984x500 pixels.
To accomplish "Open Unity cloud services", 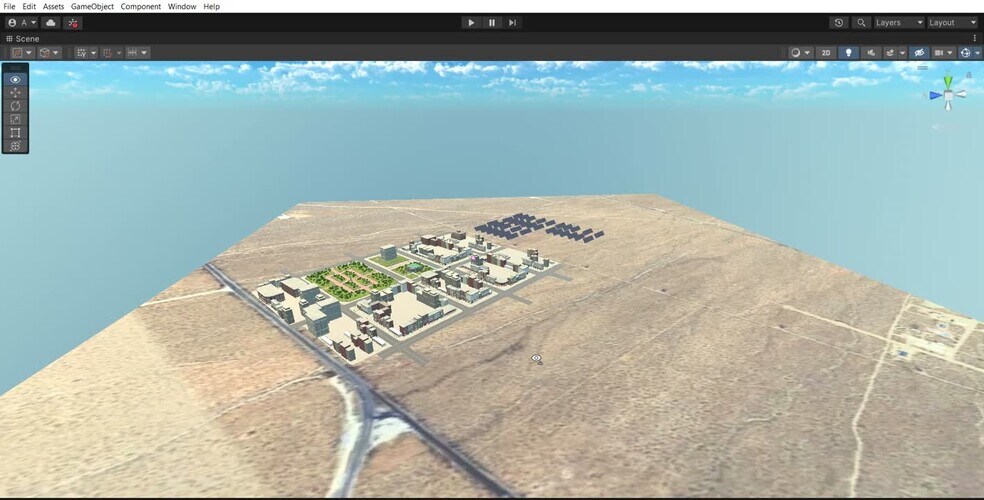I will [51, 23].
